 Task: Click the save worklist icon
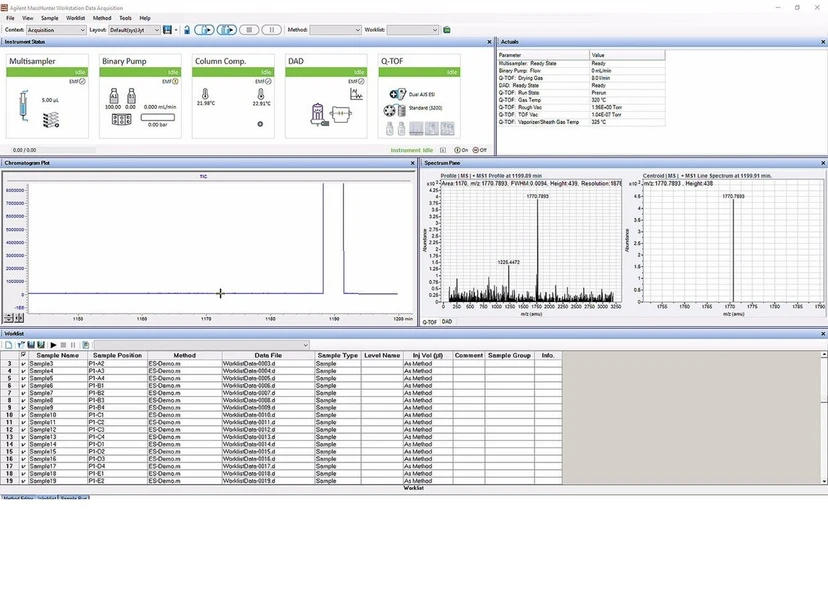tap(31, 345)
